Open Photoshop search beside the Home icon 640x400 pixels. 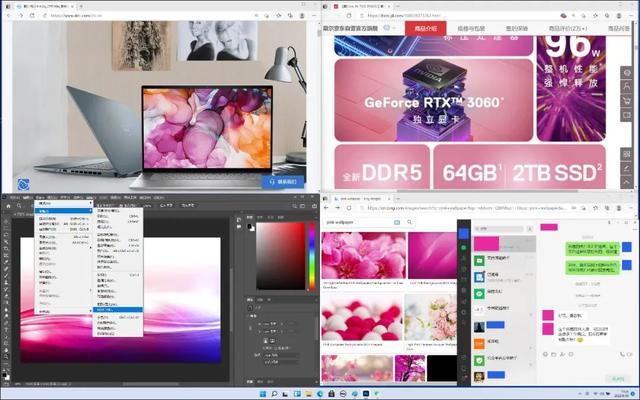[x=19, y=206]
